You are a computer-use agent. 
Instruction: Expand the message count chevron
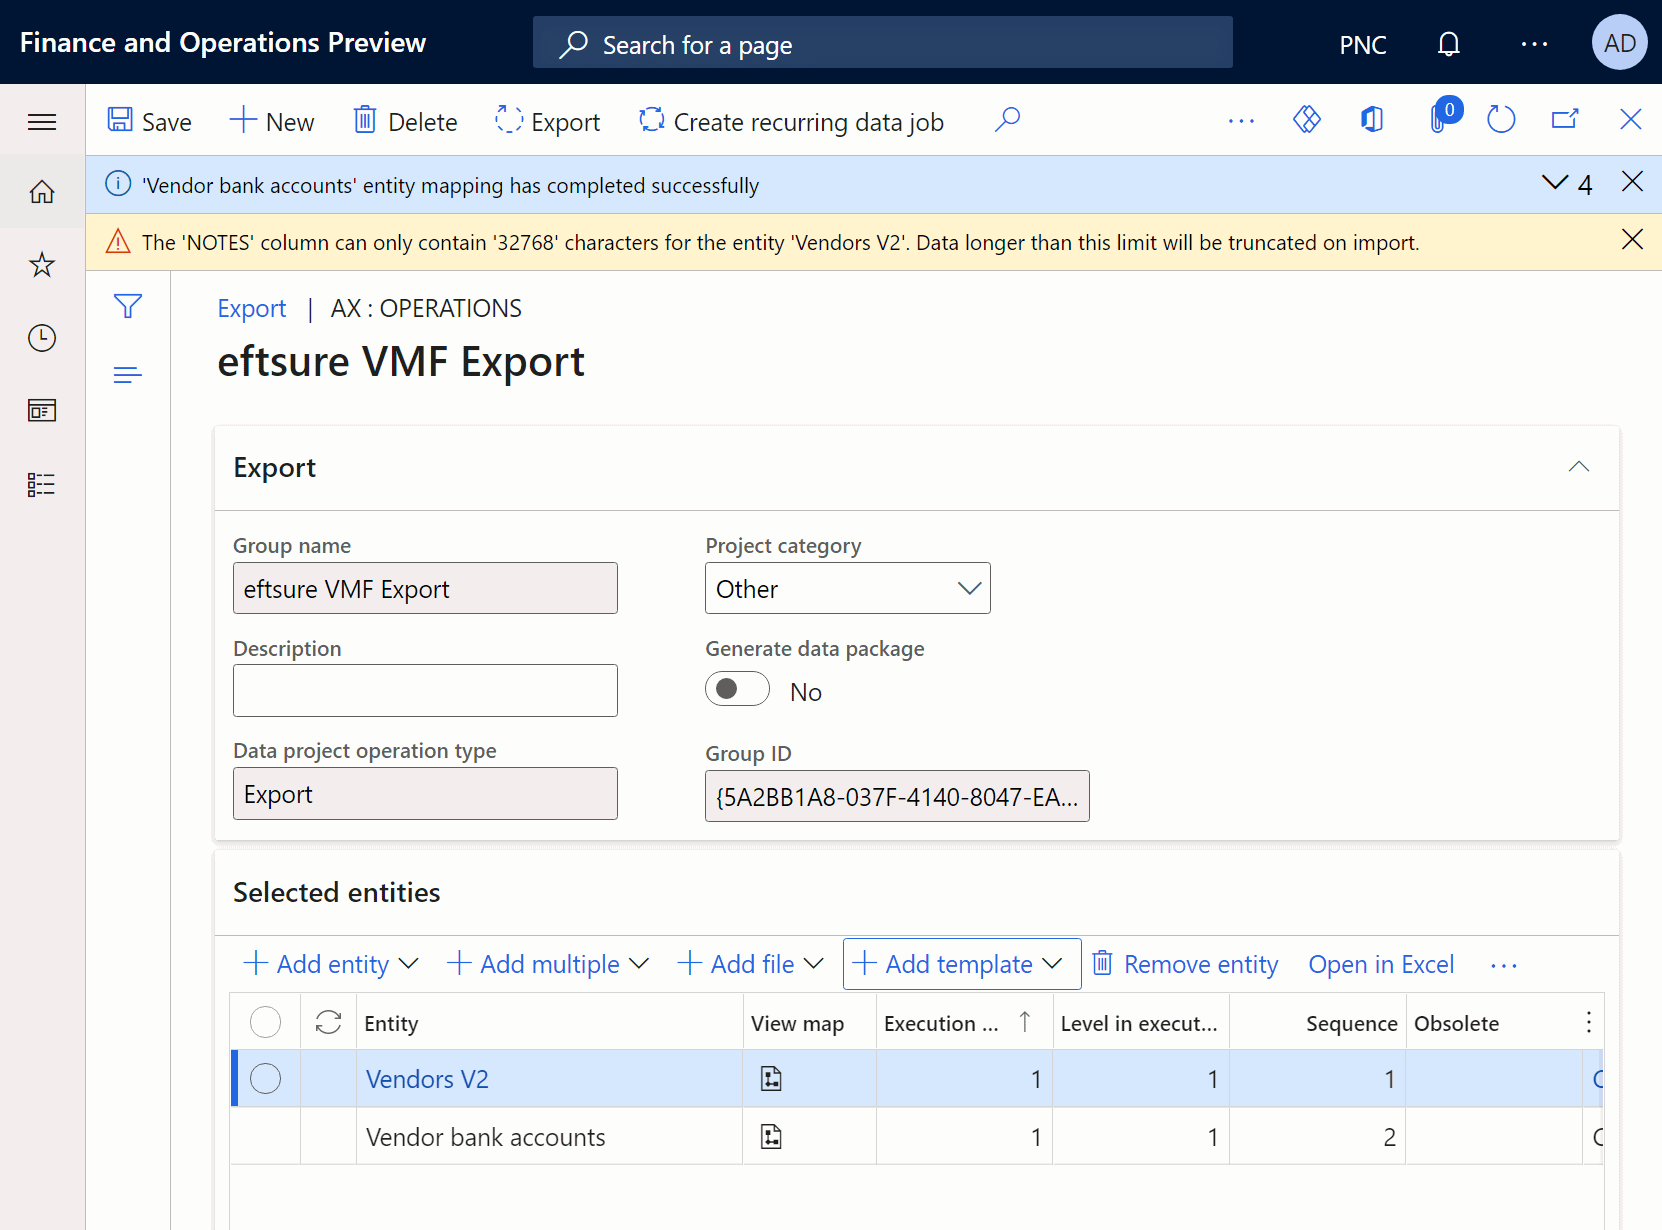pyautogui.click(x=1555, y=182)
